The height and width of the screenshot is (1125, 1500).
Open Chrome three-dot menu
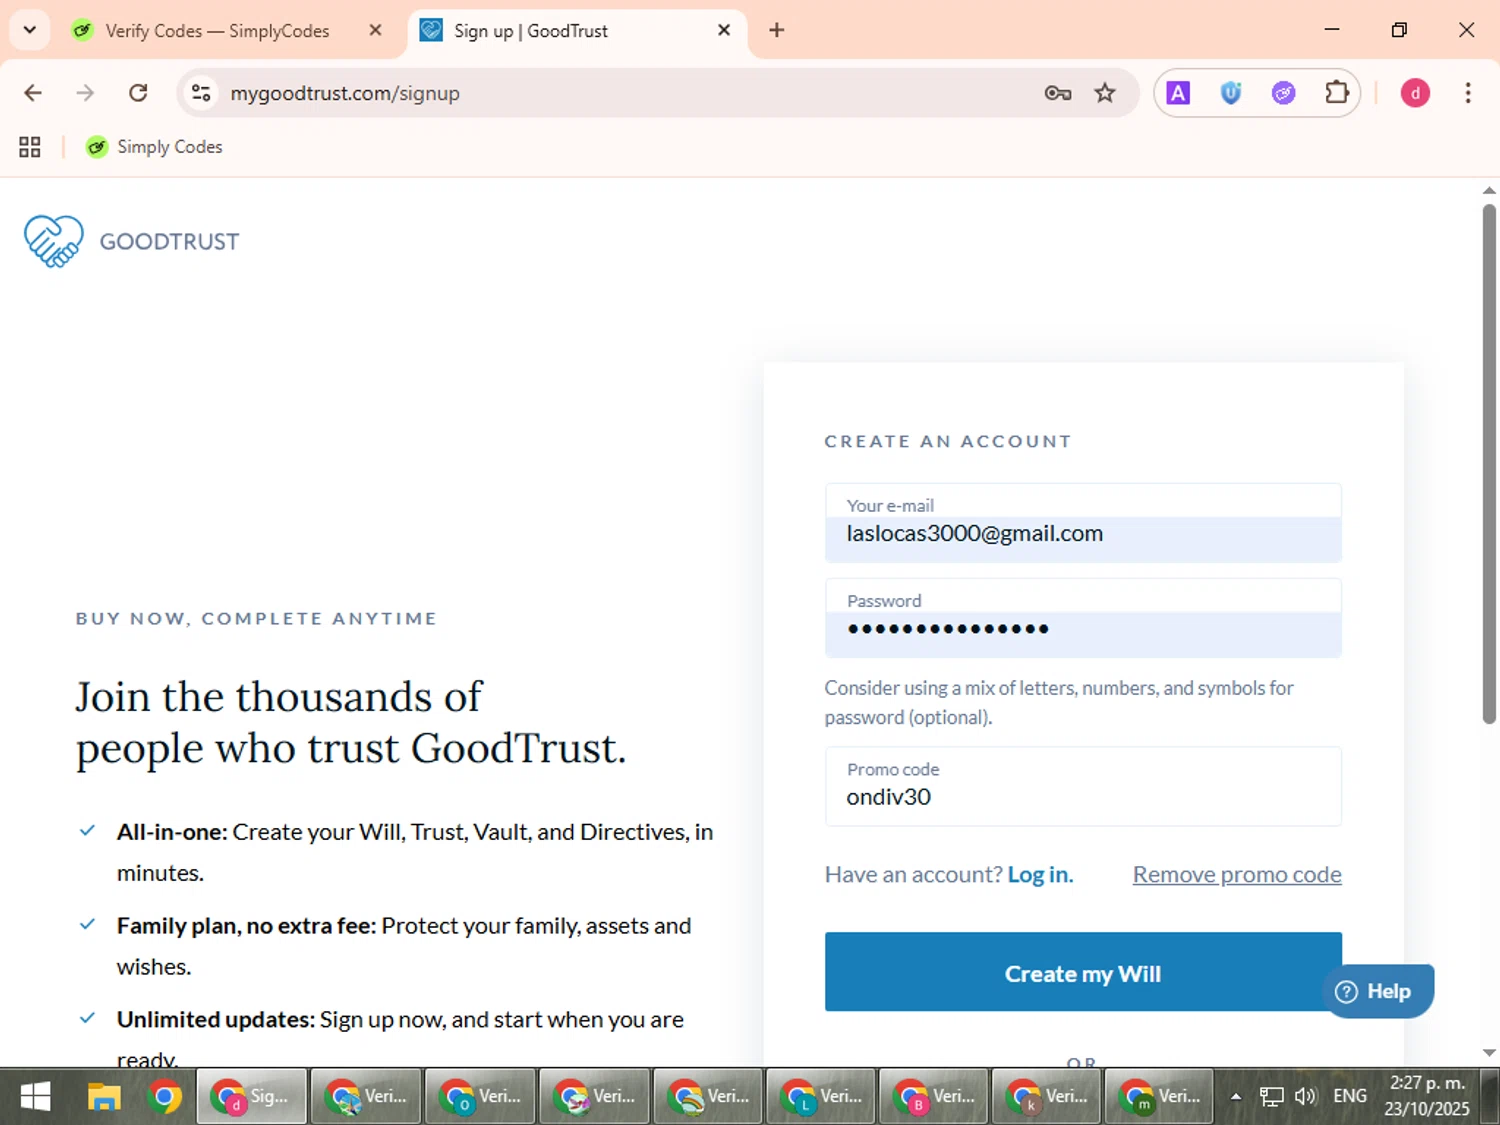(1468, 93)
